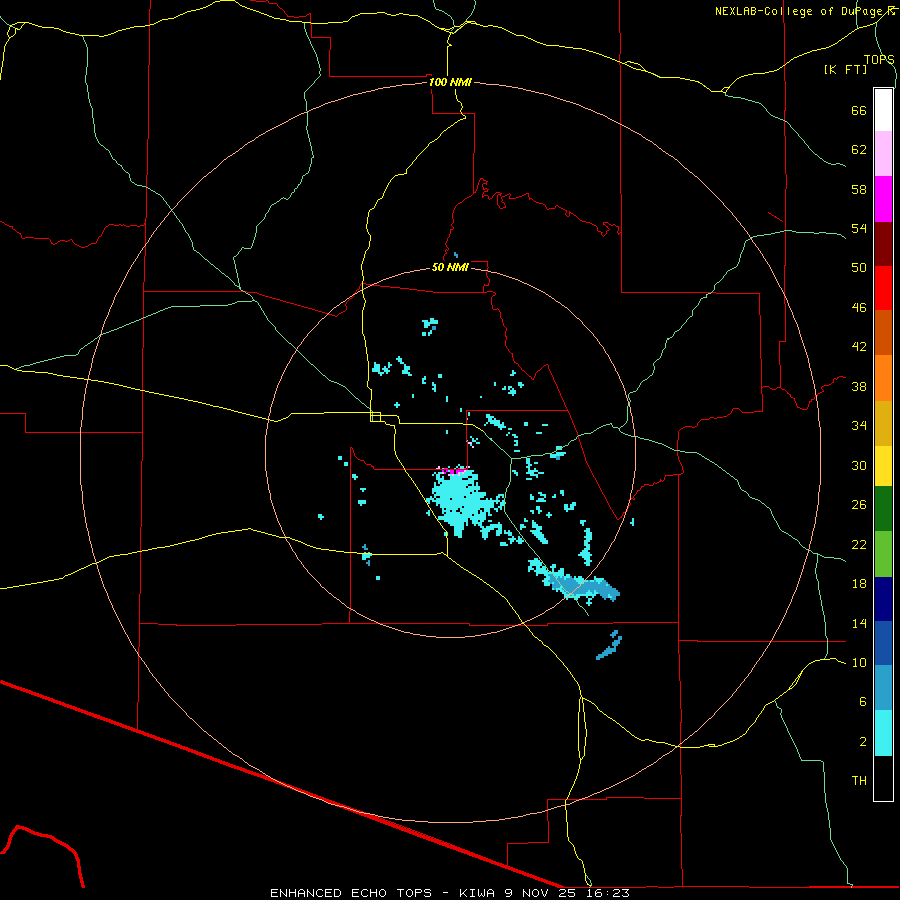900x900 pixels.
Task: Click the orange 42 K FT legend swatch
Action: click(883, 378)
